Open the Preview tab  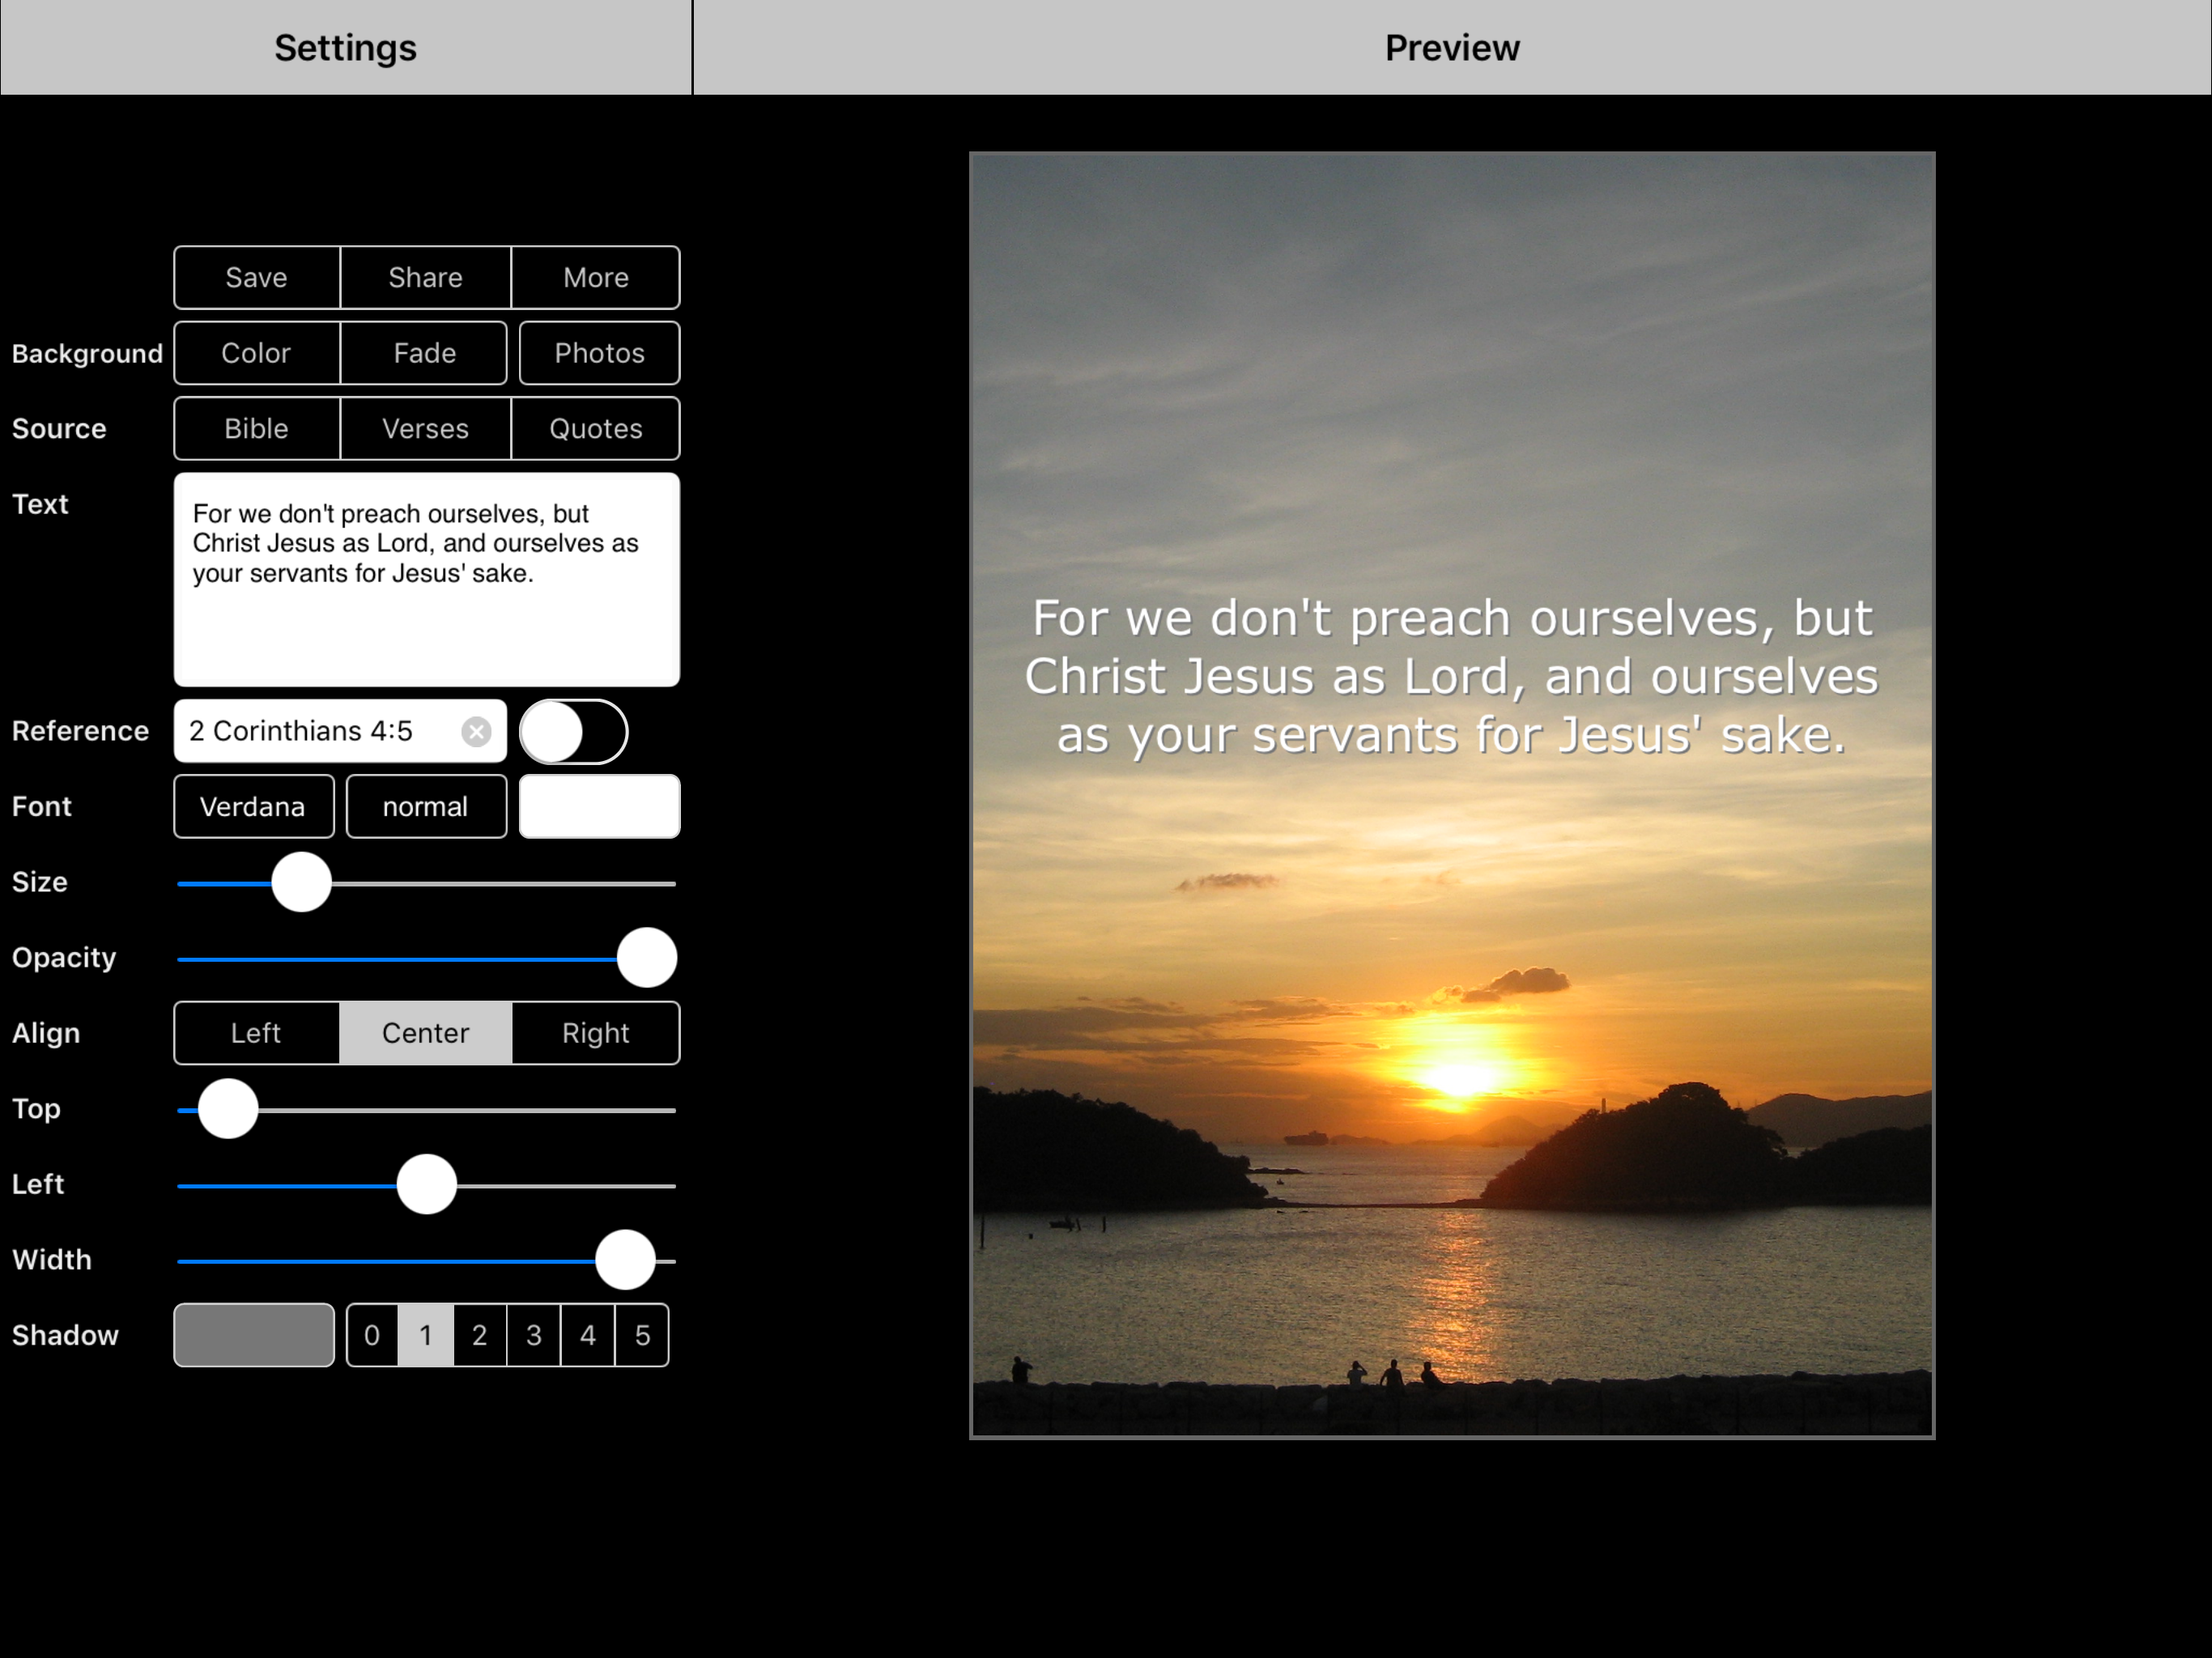(1452, 48)
